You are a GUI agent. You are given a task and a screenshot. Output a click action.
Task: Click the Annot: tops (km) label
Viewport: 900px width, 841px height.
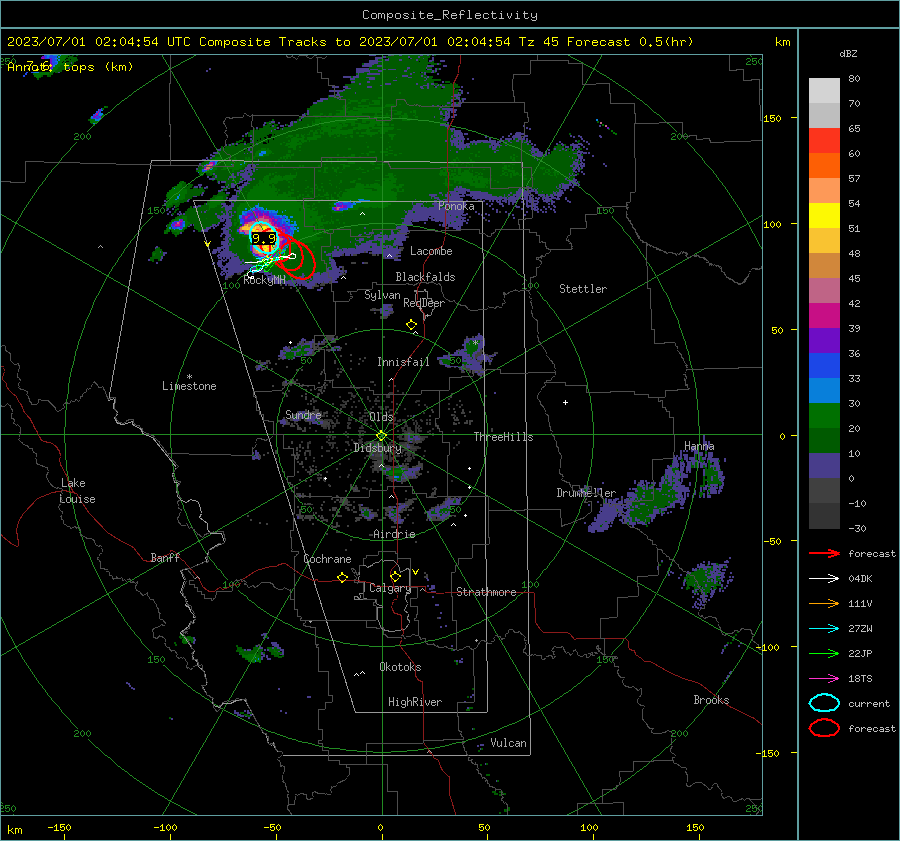[x=70, y=67]
